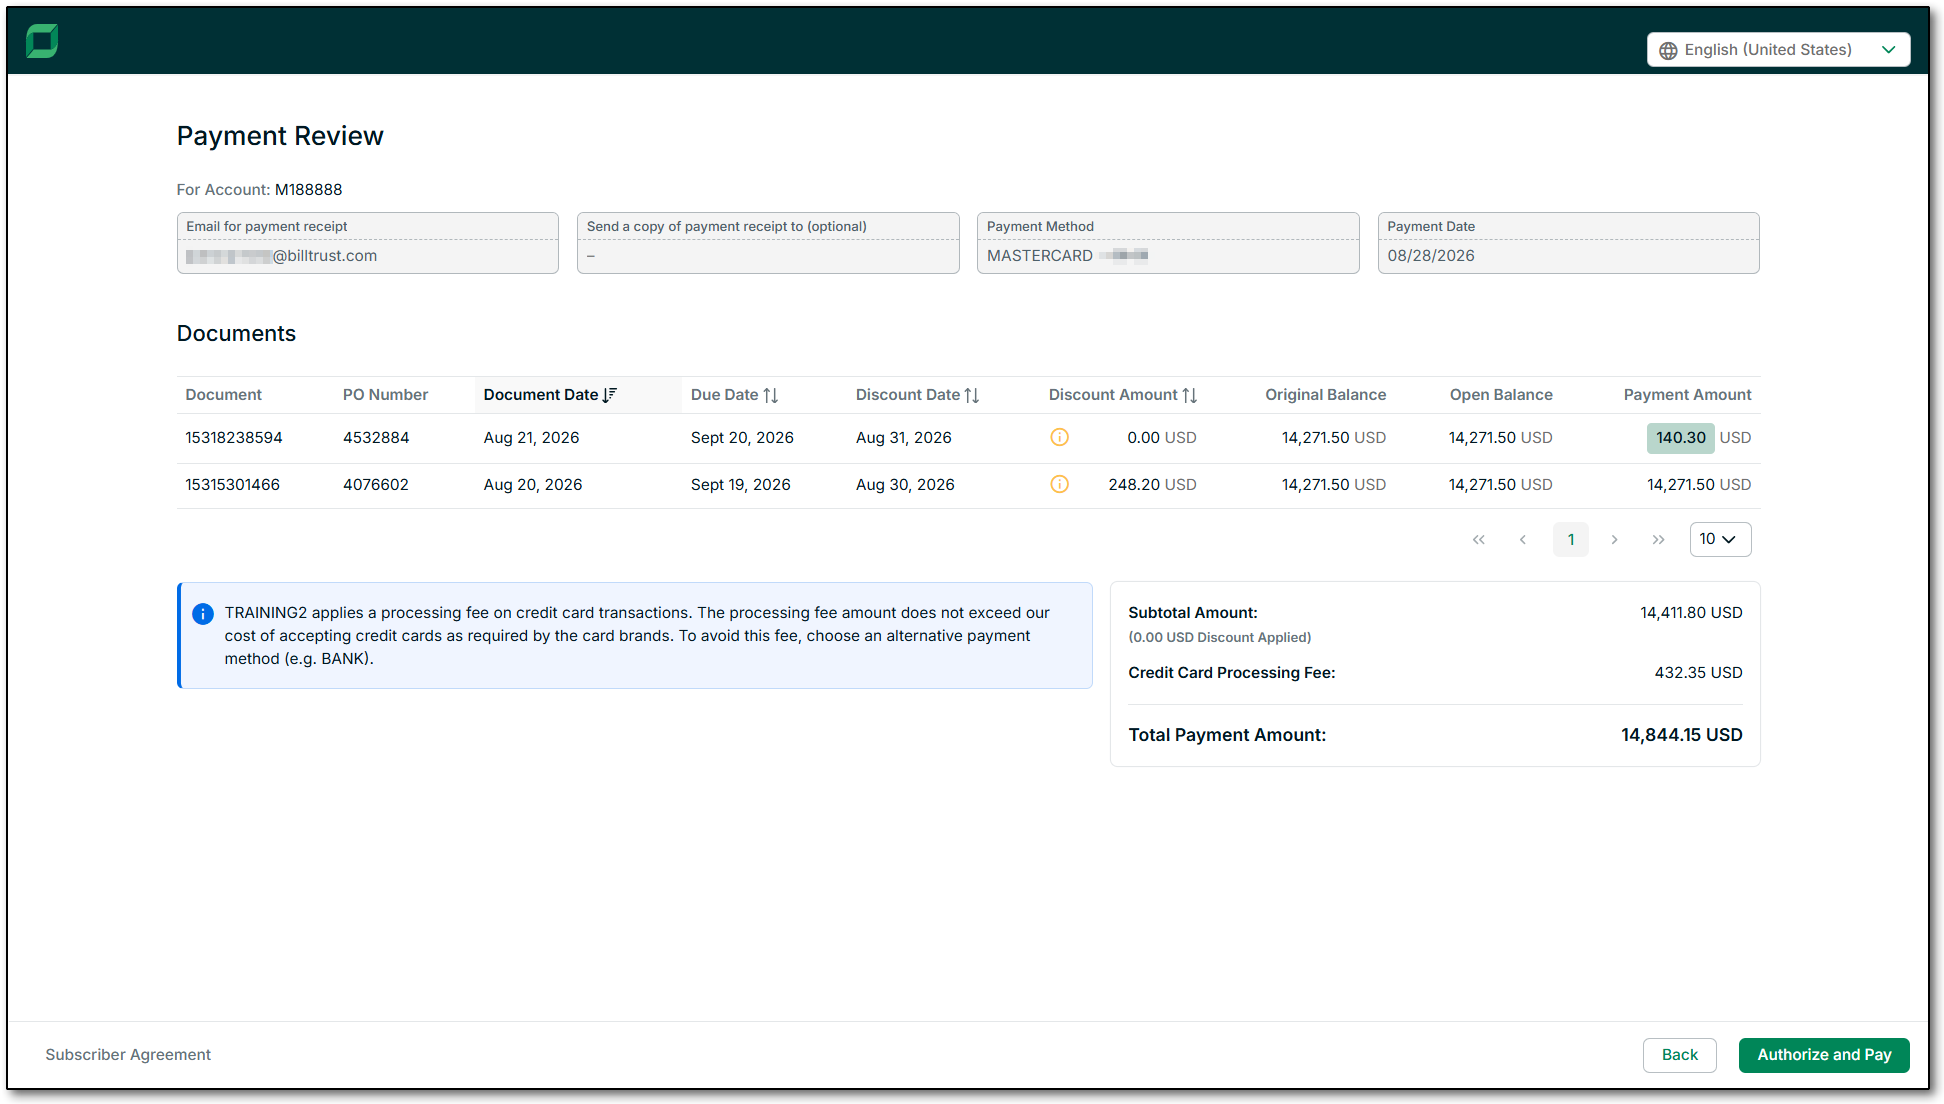Sort by Document Date descending icon
Viewport: 1944px width, 1104px height.
pyautogui.click(x=610, y=395)
